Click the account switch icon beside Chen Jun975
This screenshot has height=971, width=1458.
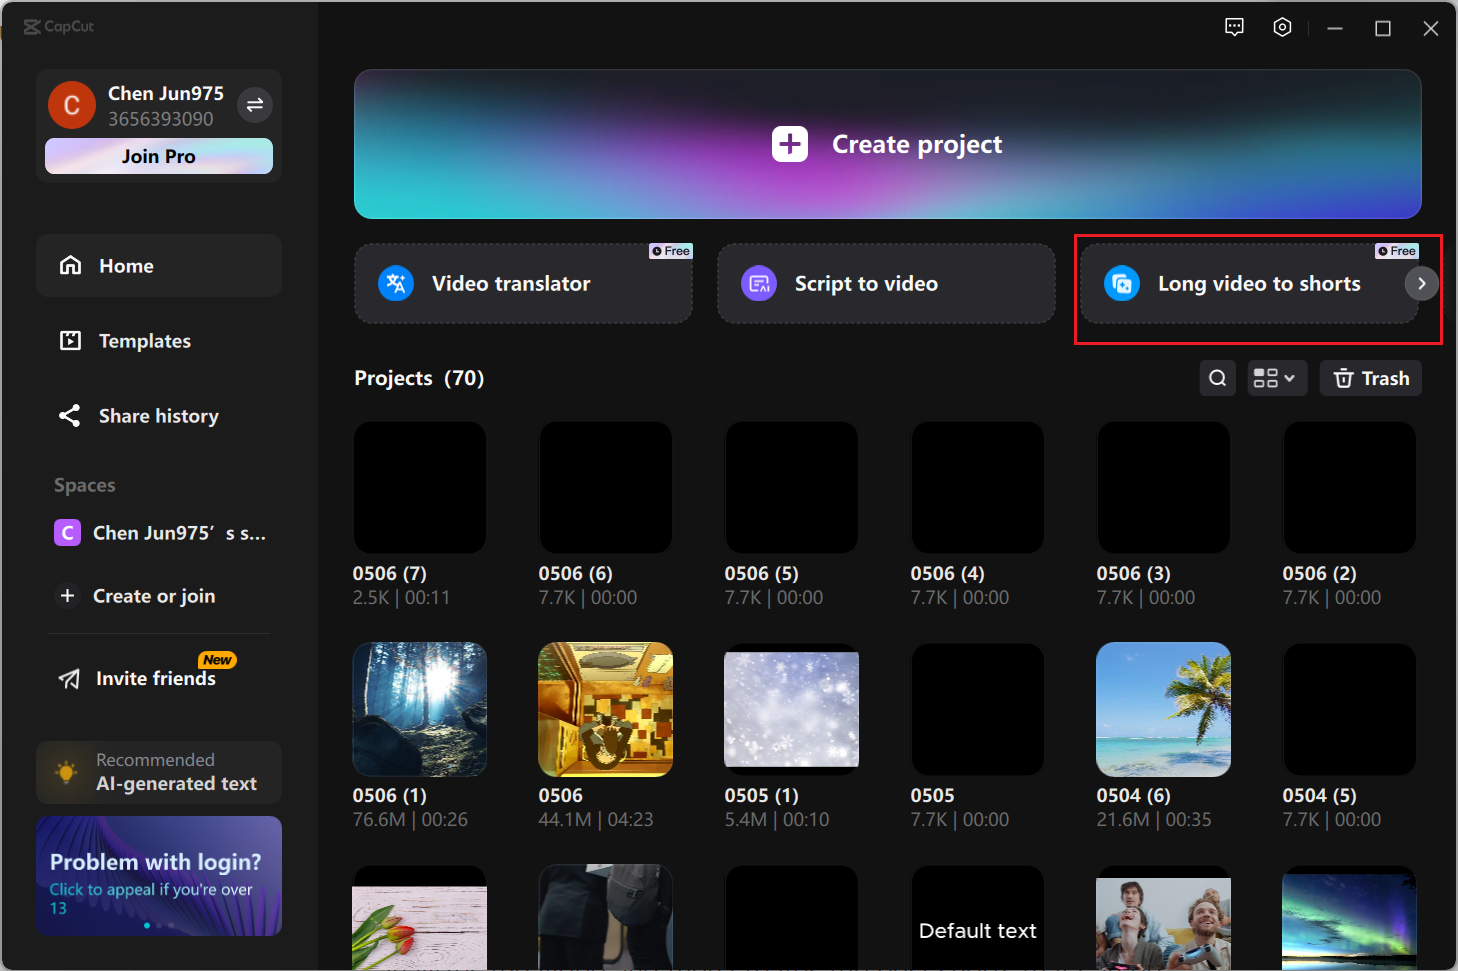(255, 104)
